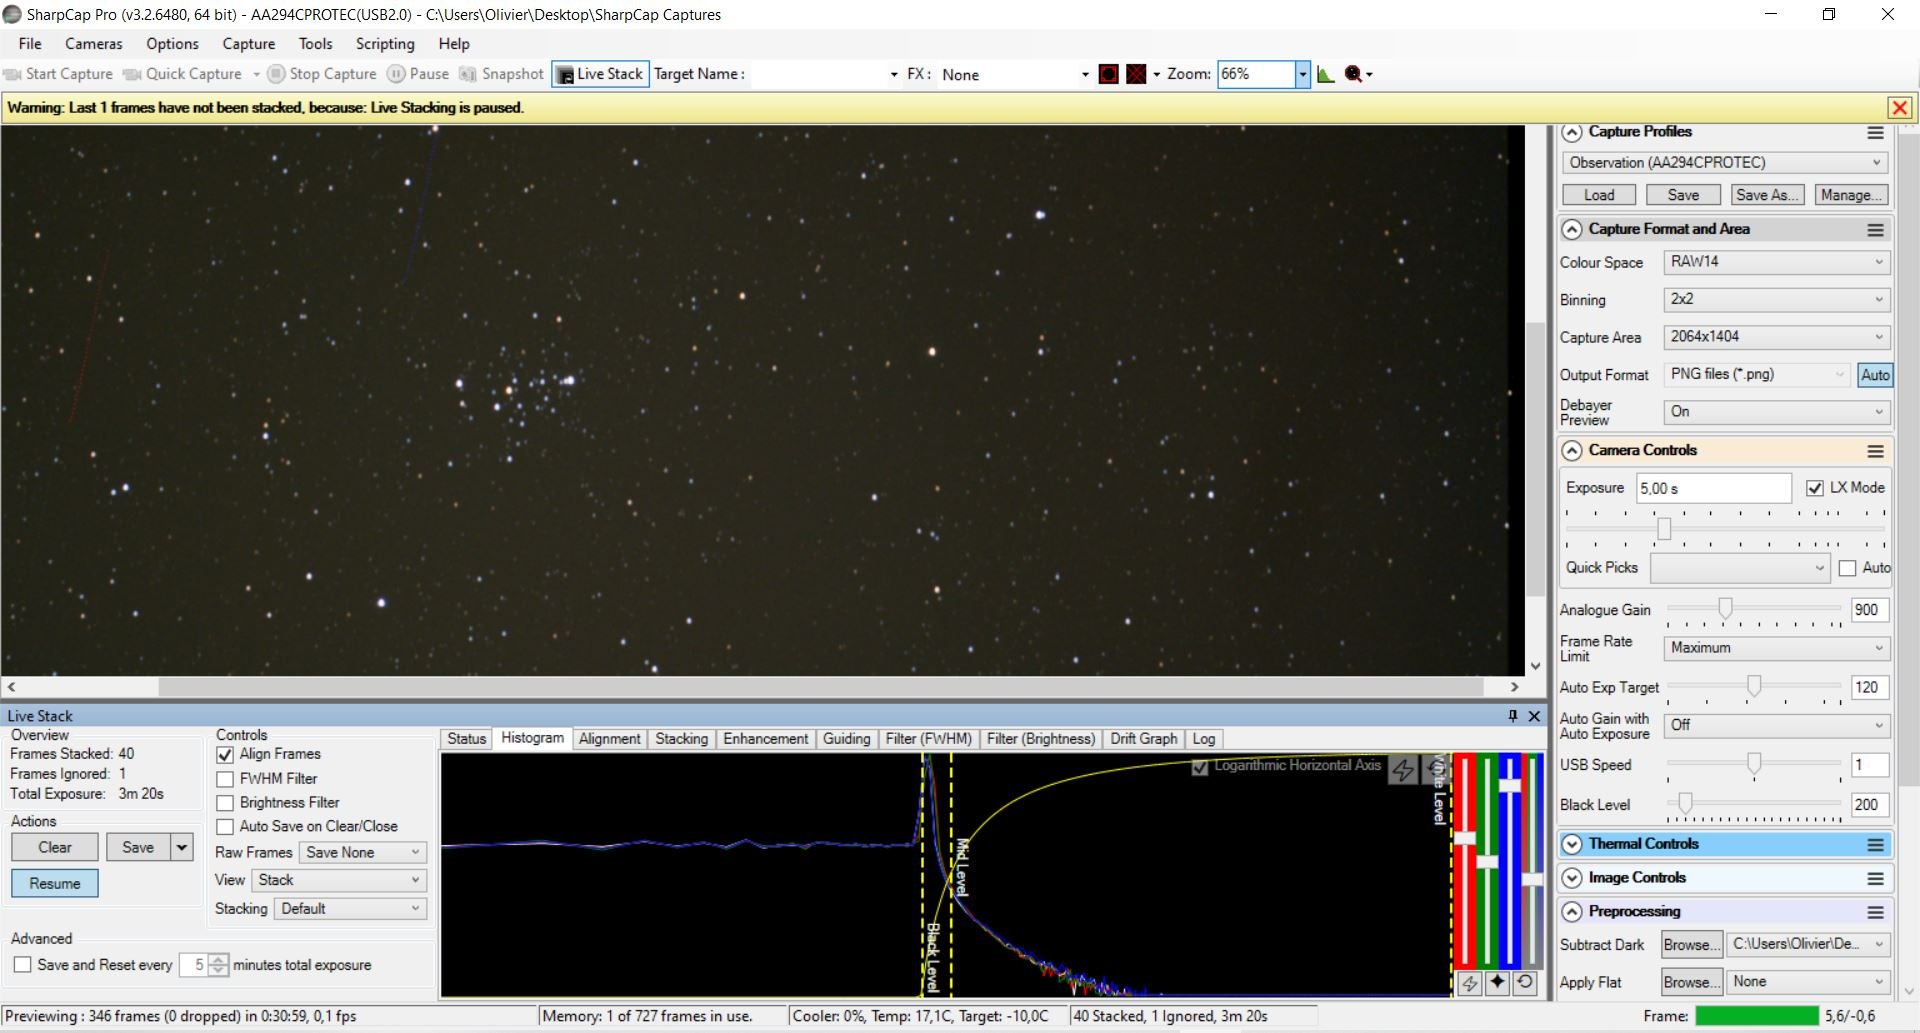Click the Analogue Gain slider handle

tap(1725, 608)
